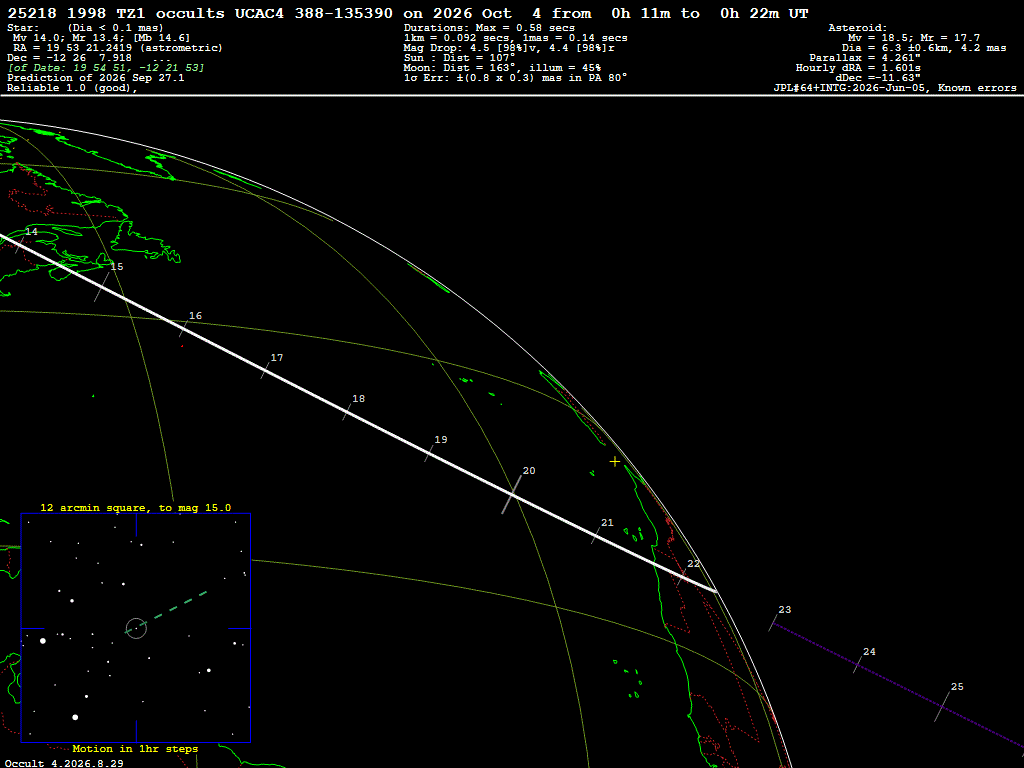Click the '12 arcmin square, to mag 15.0' caption

coord(136,507)
